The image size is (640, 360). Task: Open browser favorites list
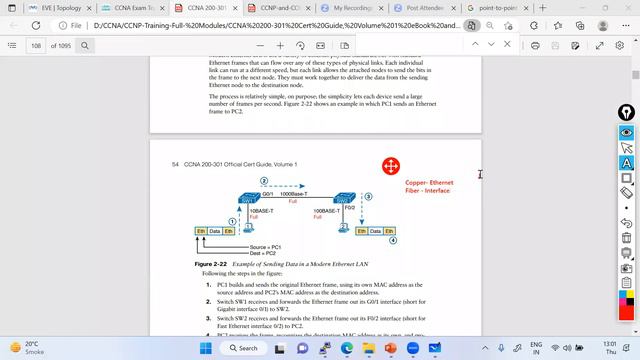(558, 26)
